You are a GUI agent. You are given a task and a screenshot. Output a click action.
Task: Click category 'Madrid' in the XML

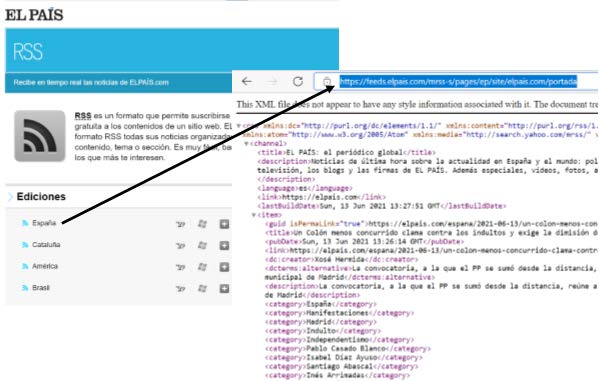click(x=319, y=322)
